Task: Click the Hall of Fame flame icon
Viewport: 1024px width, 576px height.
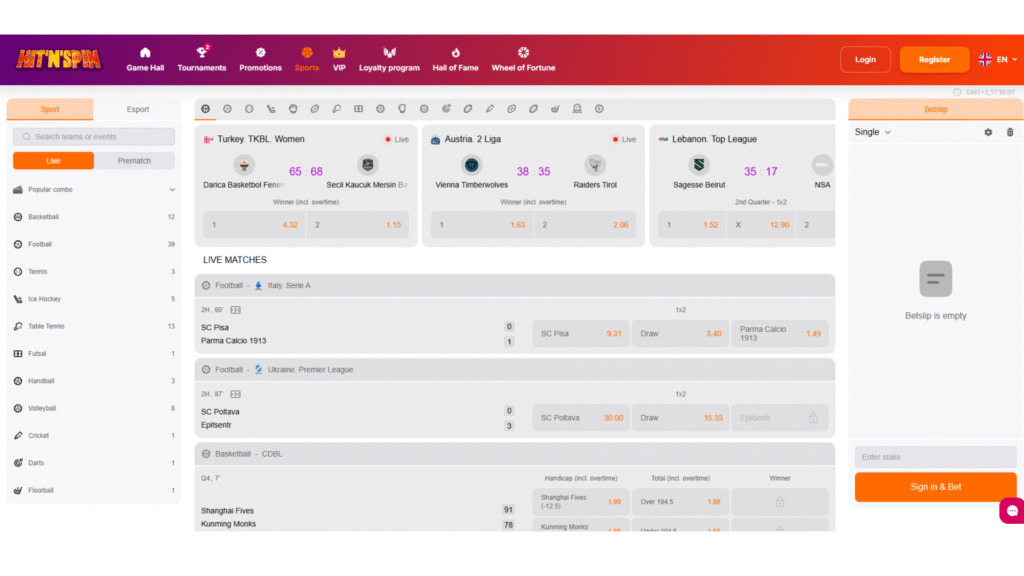Action: (455, 53)
